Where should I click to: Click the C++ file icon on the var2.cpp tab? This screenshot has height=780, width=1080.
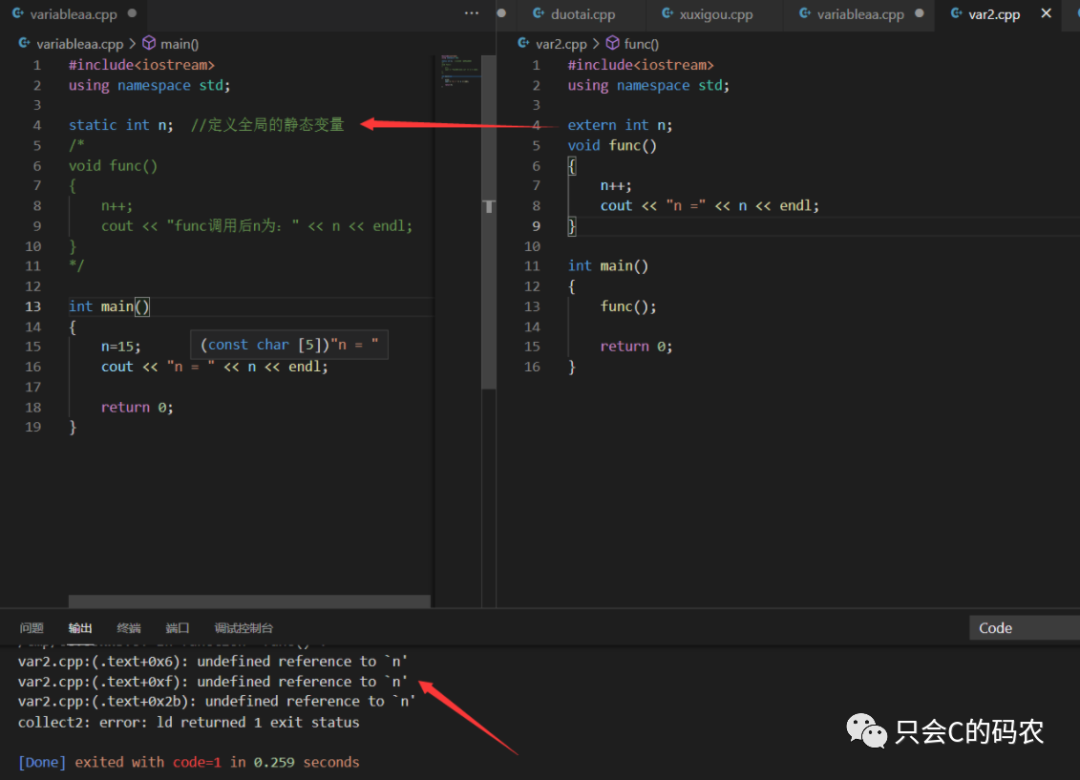pos(956,13)
